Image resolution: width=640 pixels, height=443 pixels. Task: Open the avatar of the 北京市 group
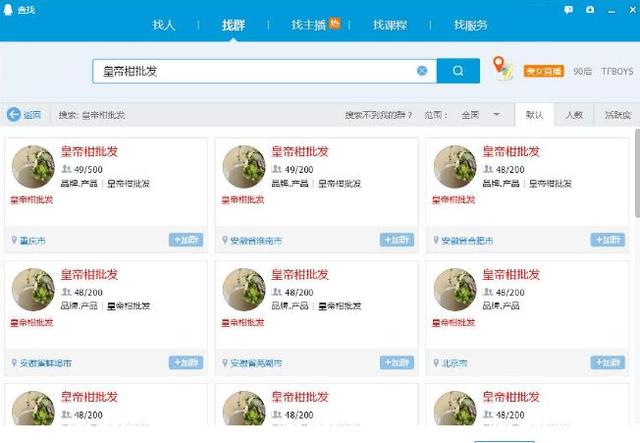coord(455,289)
